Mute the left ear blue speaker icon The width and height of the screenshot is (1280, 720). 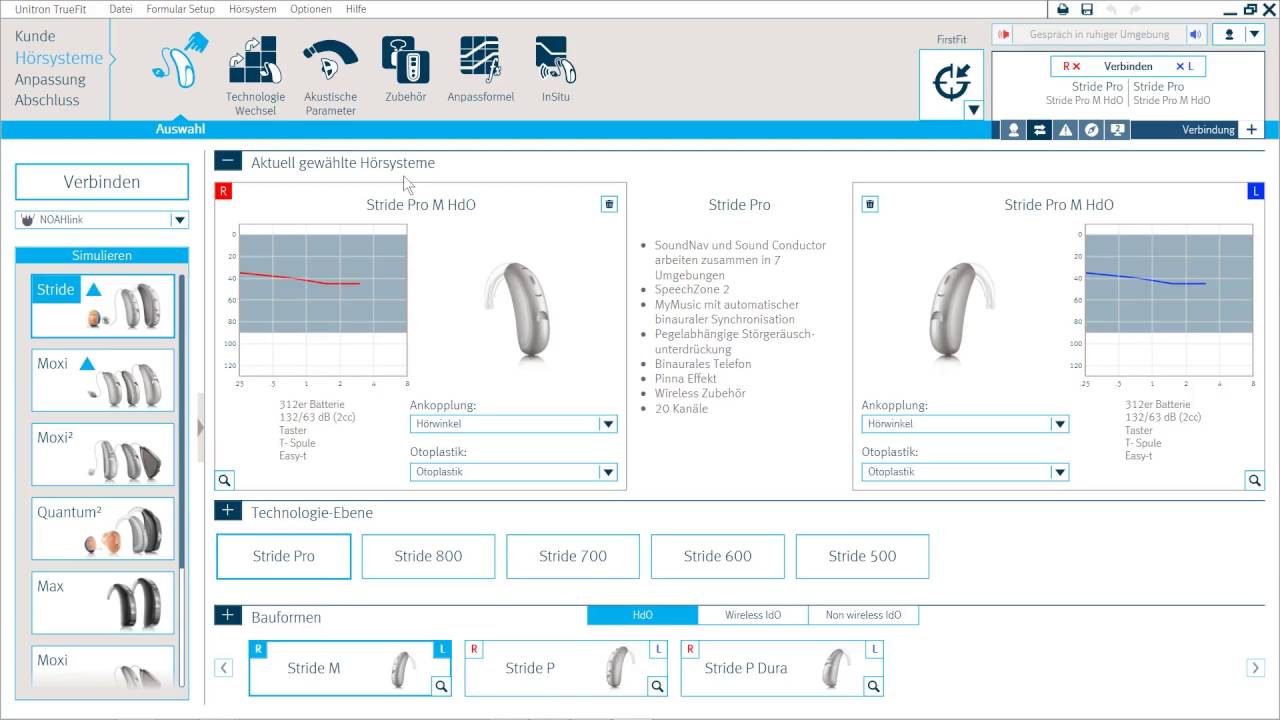tap(1195, 34)
